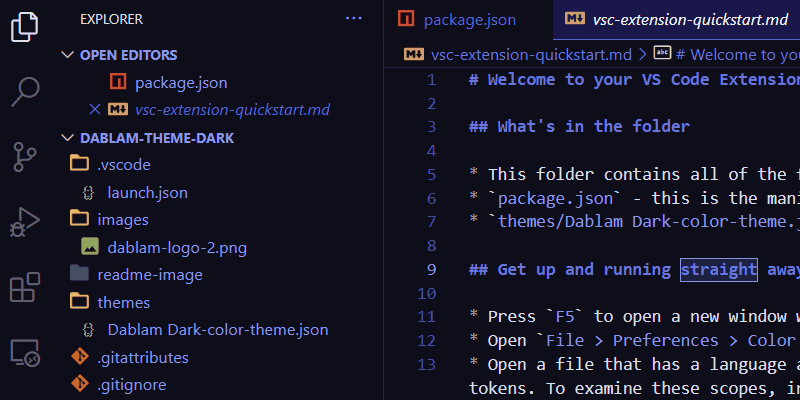Click the markdown icon in Open Editors list
800x400 pixels.
click(x=118, y=109)
